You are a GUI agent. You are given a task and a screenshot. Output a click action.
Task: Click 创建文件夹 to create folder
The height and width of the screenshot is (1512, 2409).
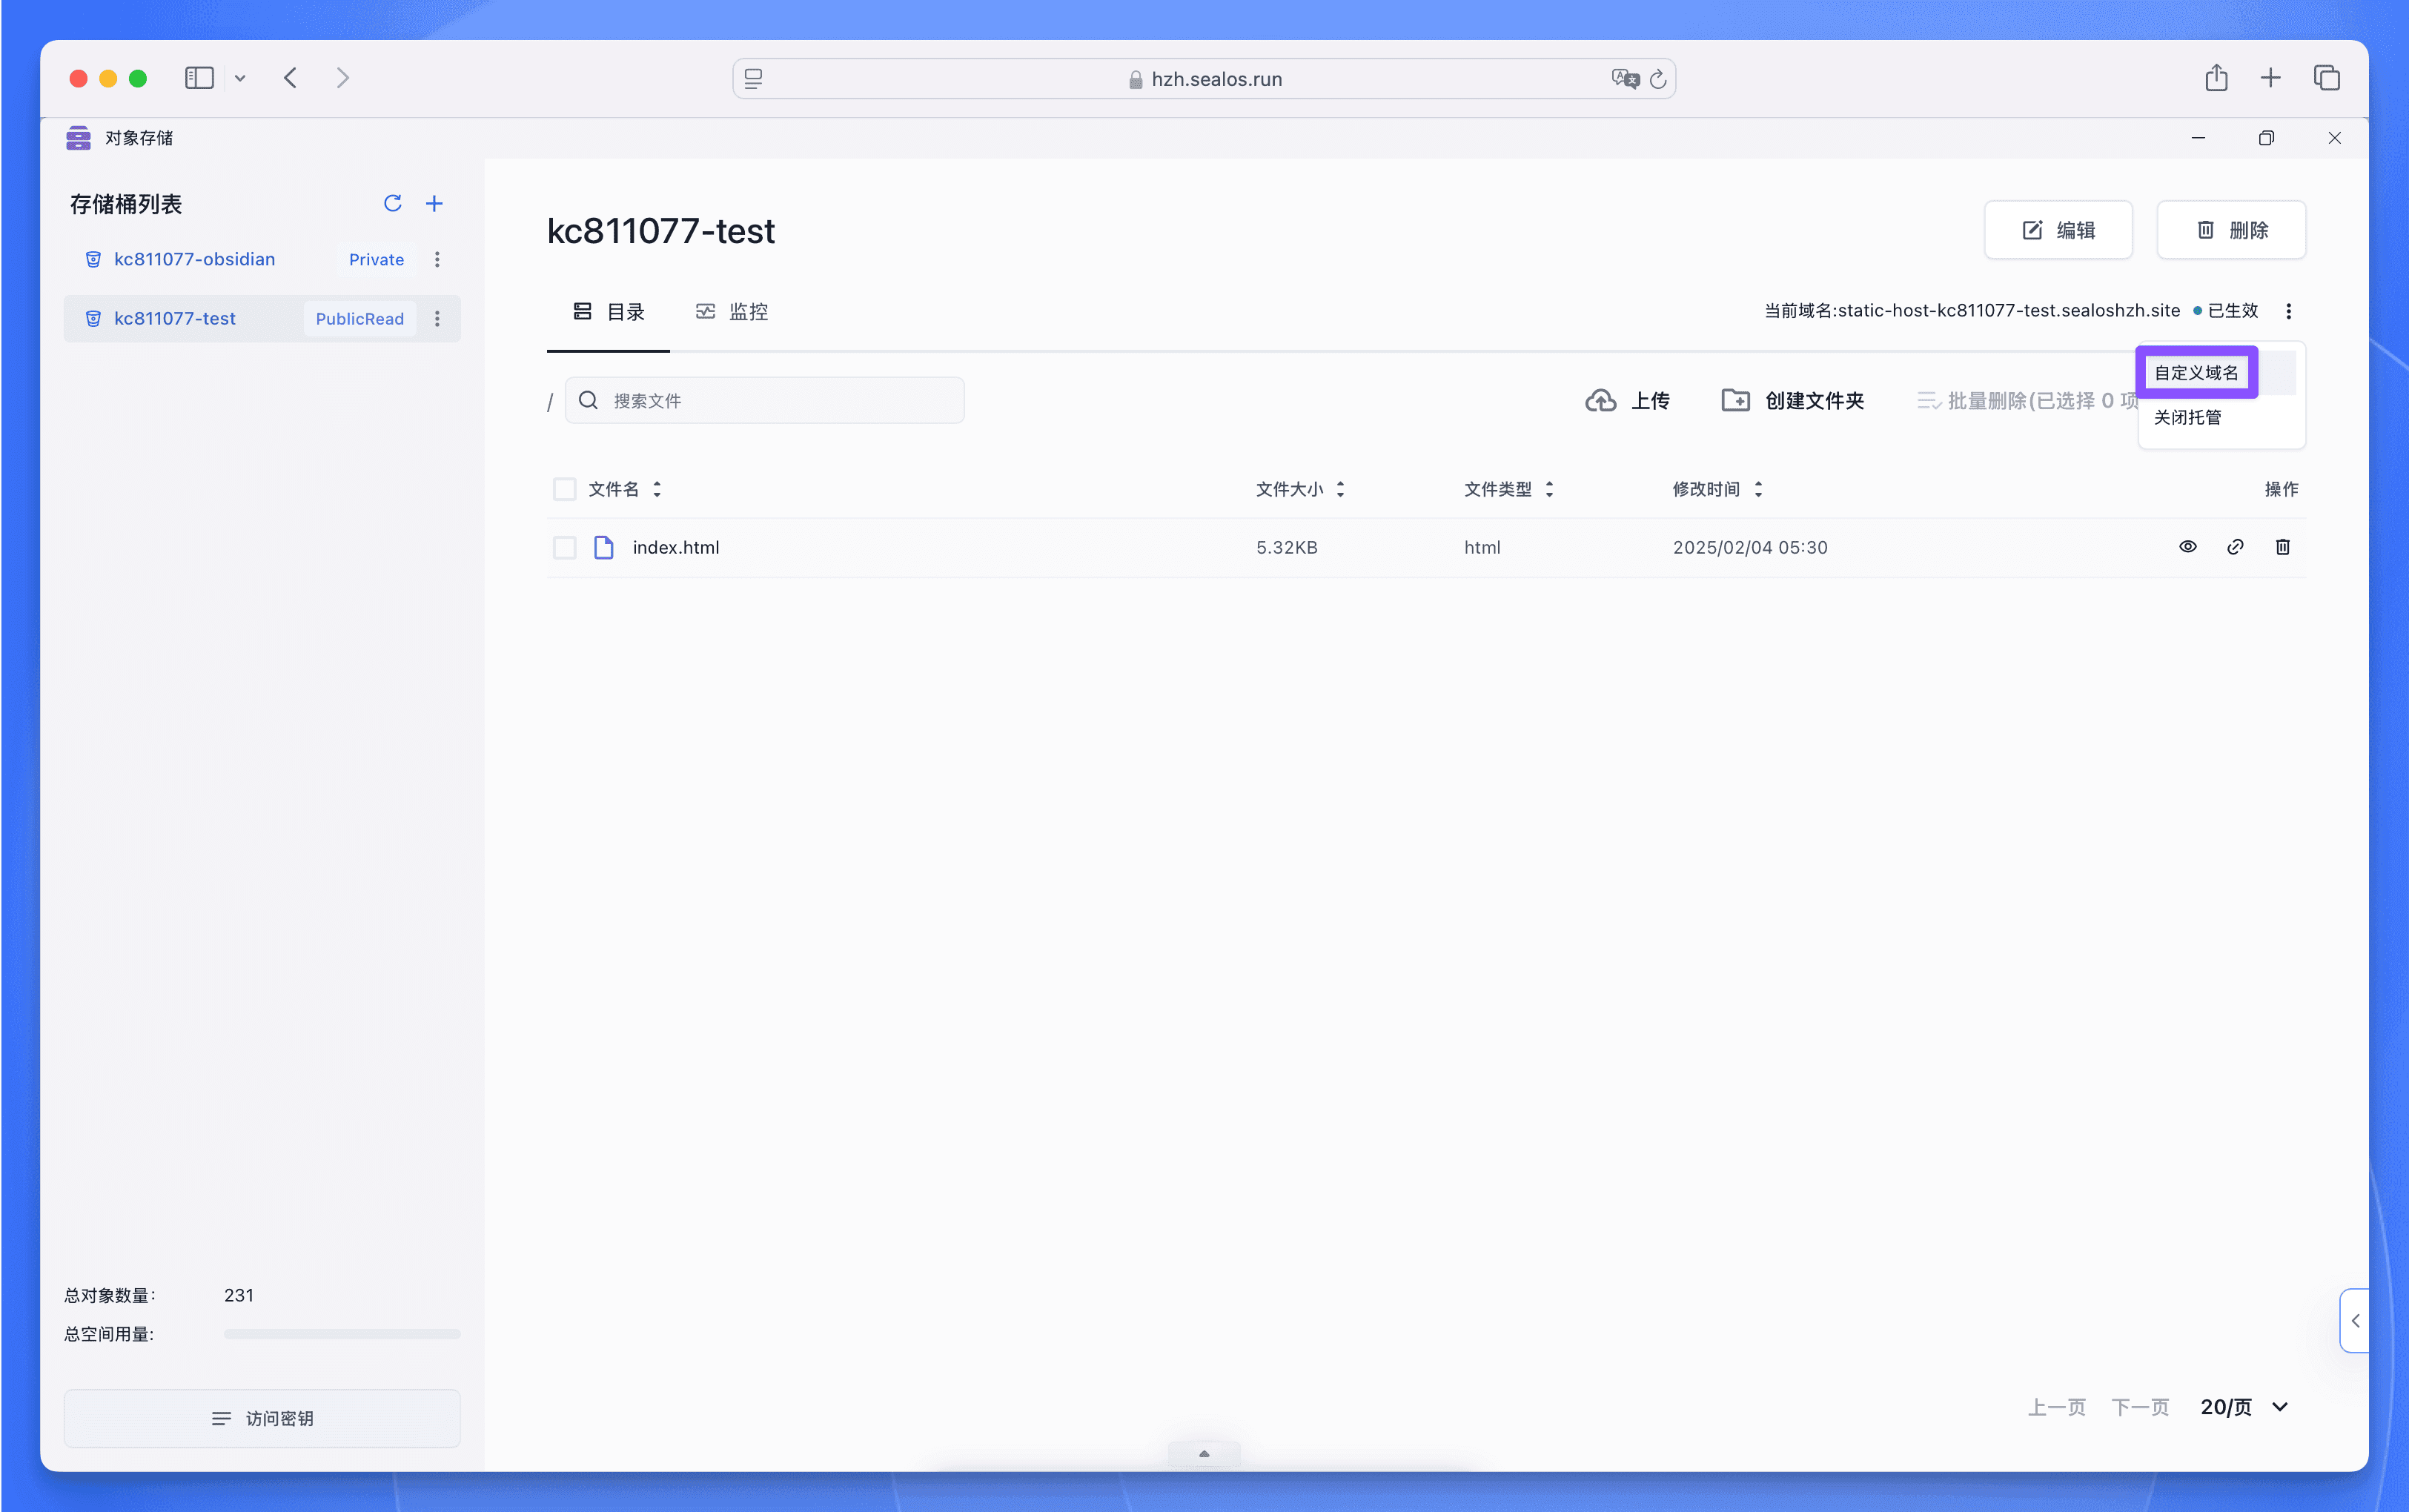(1792, 401)
